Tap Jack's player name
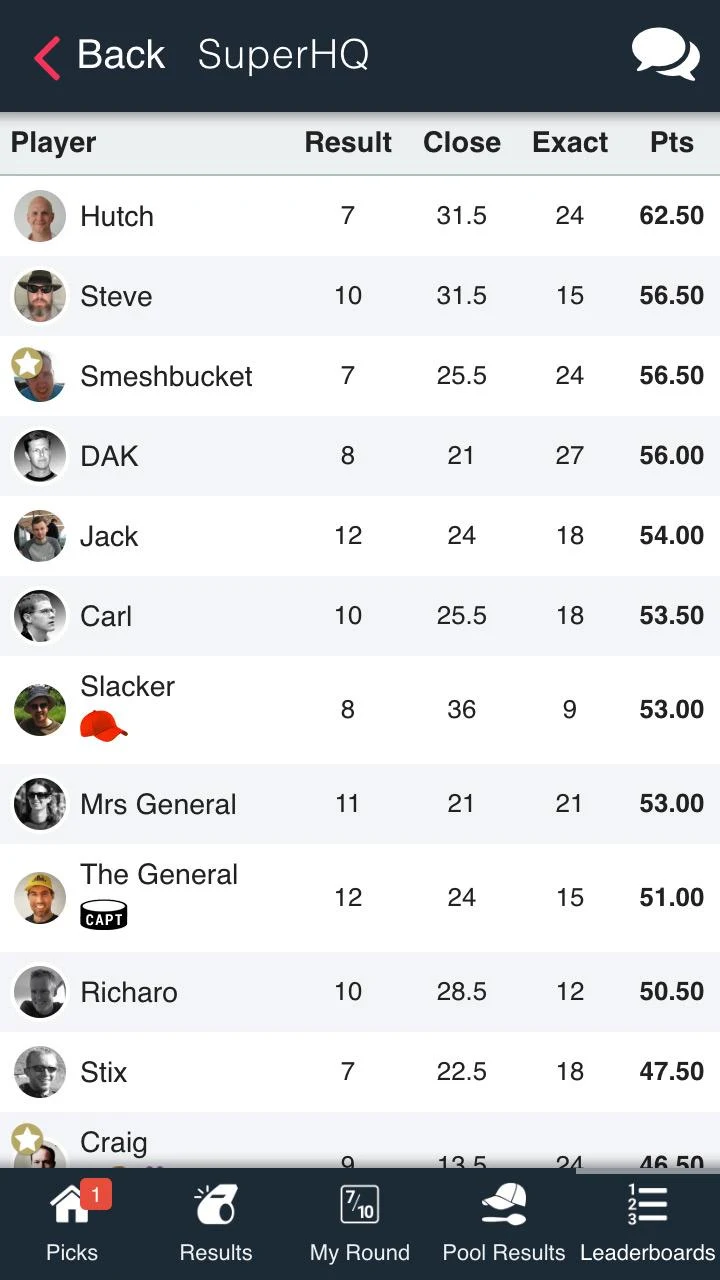720x1280 pixels. tap(109, 536)
